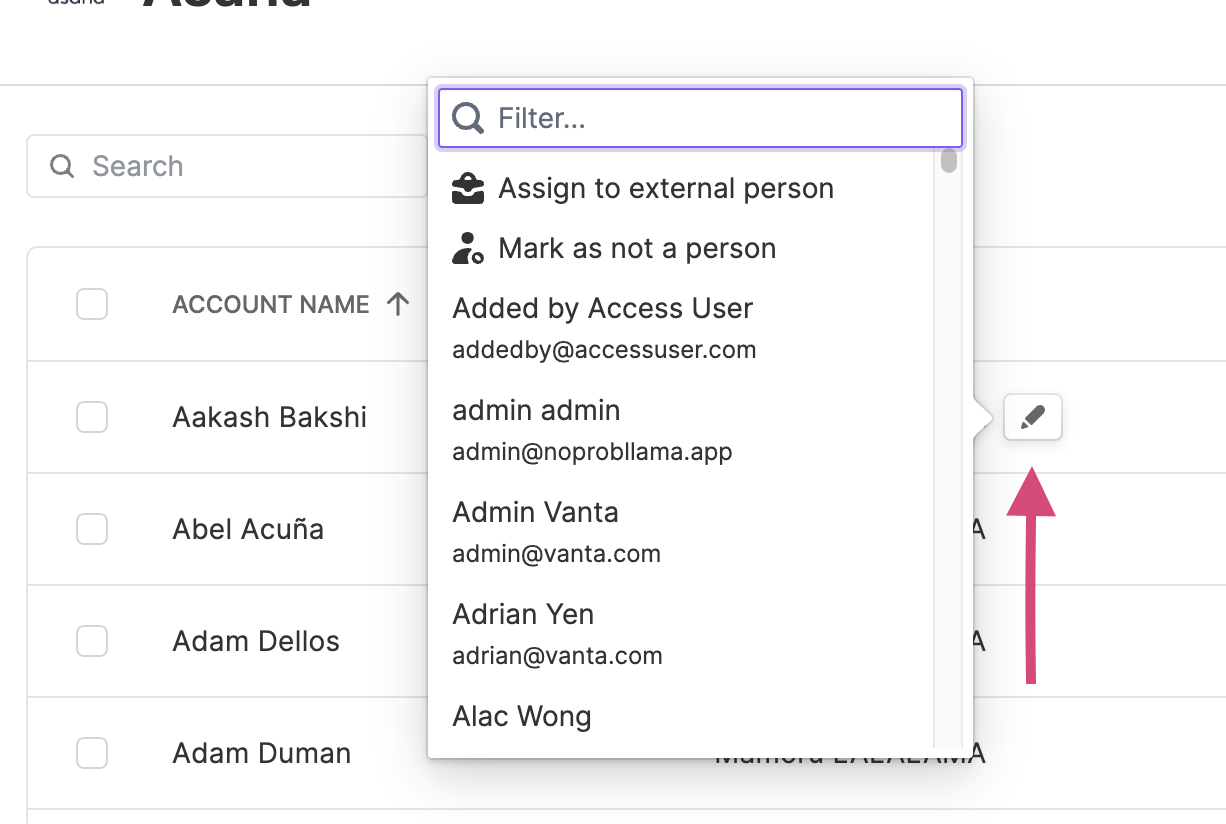
Task: Toggle the select-all checkbox in the header row
Action: click(x=92, y=304)
